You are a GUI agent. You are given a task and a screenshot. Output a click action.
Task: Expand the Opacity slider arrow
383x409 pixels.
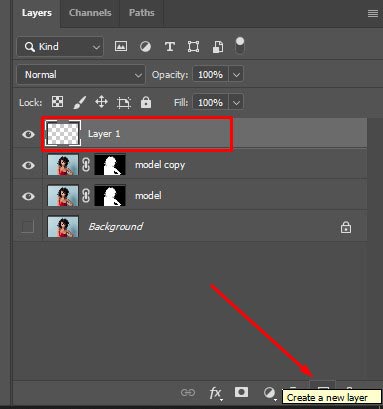[236, 74]
